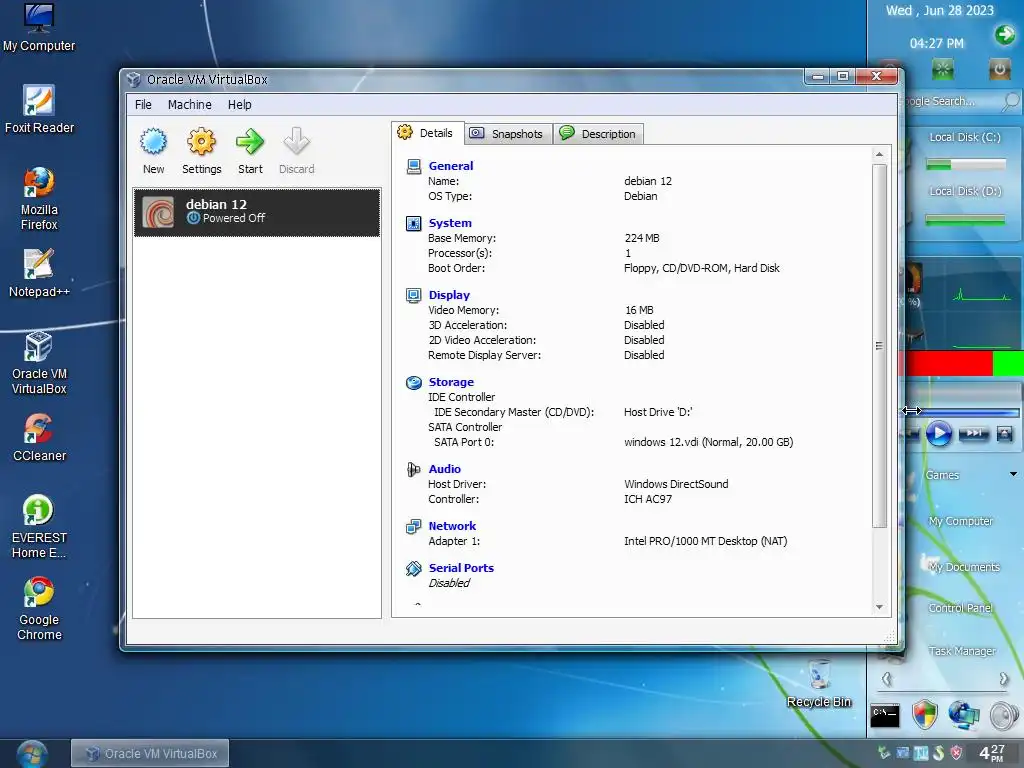Click the sidebar media progress slider

pyautogui.click(x=964, y=412)
